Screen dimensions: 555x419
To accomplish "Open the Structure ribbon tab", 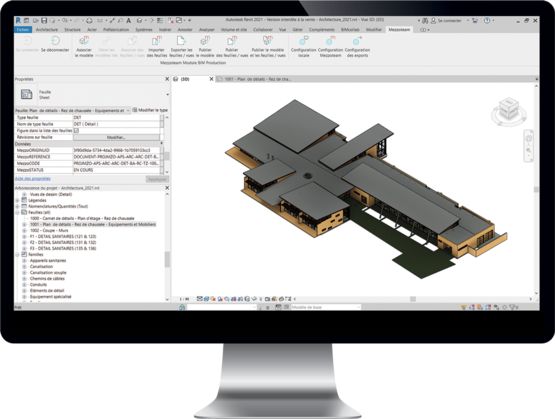I will (x=73, y=30).
